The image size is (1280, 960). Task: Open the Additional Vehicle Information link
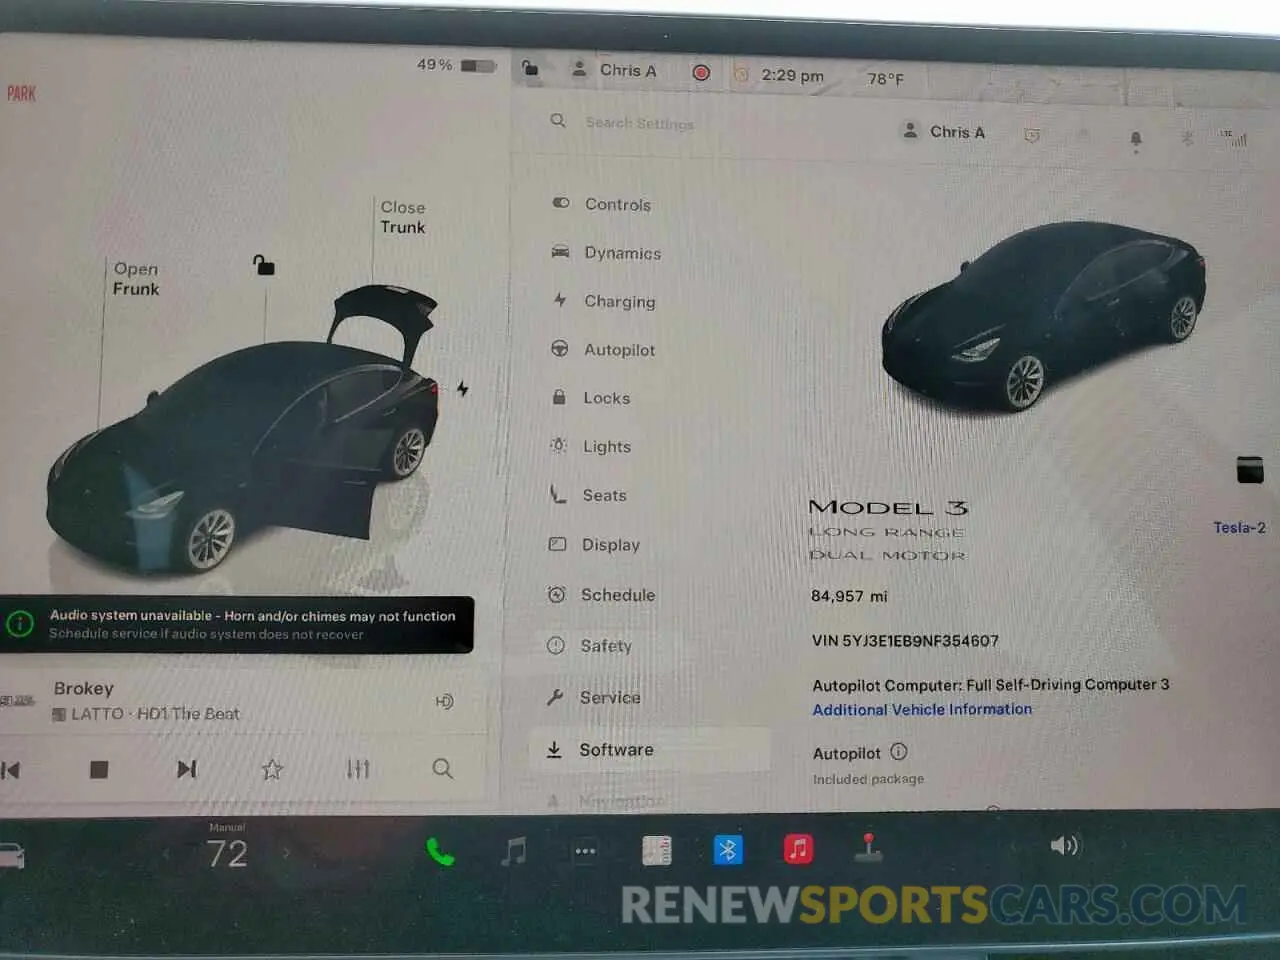(922, 709)
